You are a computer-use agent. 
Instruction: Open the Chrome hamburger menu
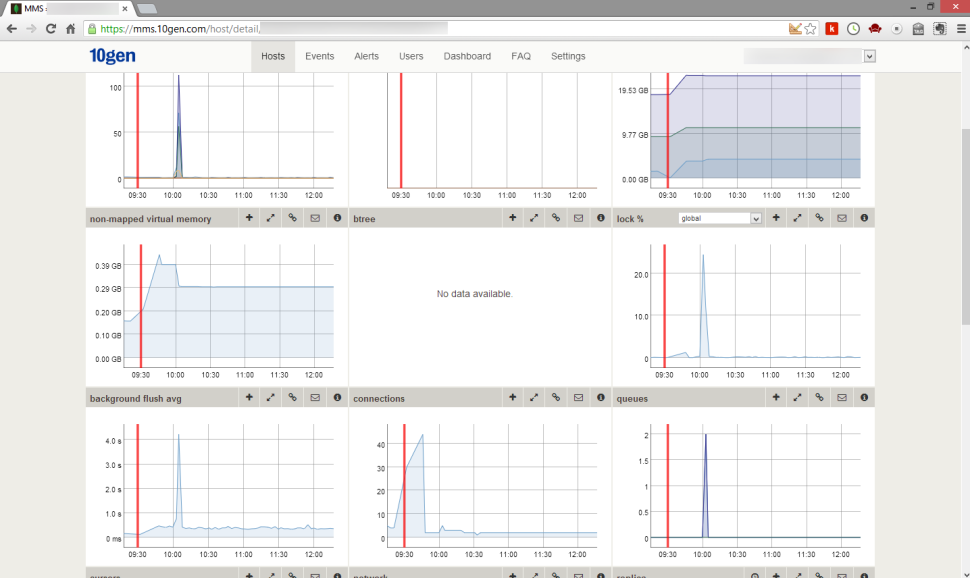[x=961, y=29]
